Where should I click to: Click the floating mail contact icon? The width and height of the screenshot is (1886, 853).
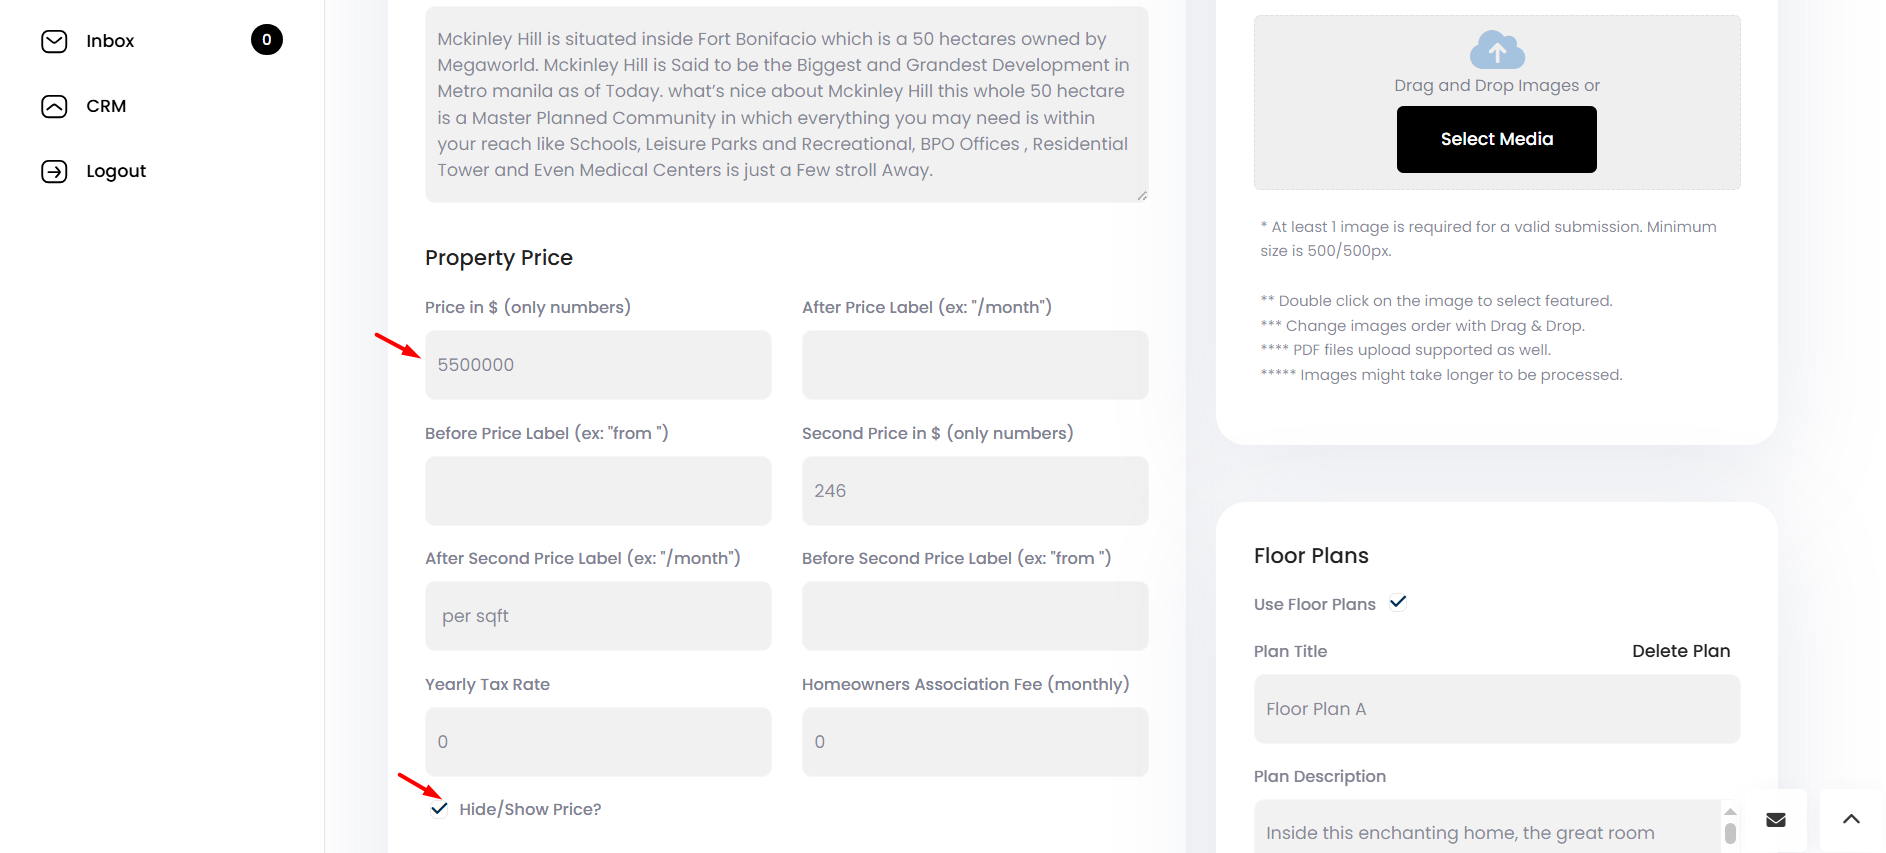click(1776, 820)
